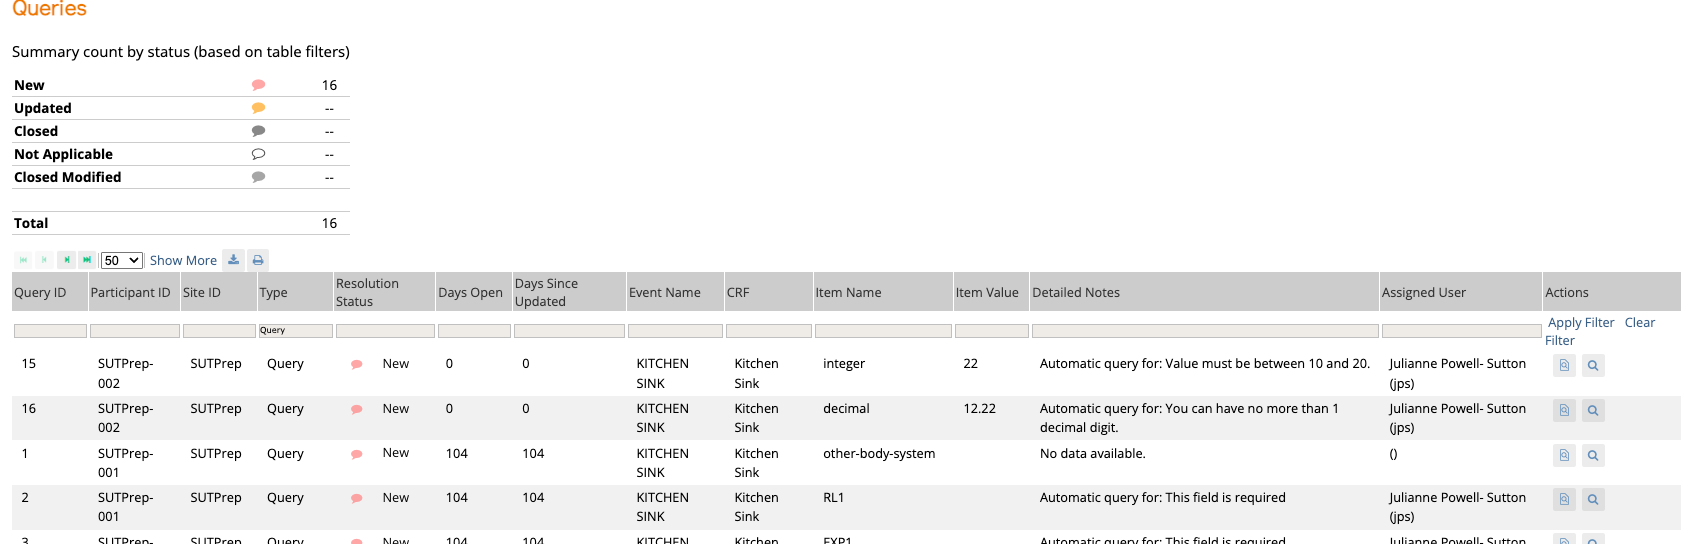
Task: Click the print queries icon
Action: coord(258,260)
